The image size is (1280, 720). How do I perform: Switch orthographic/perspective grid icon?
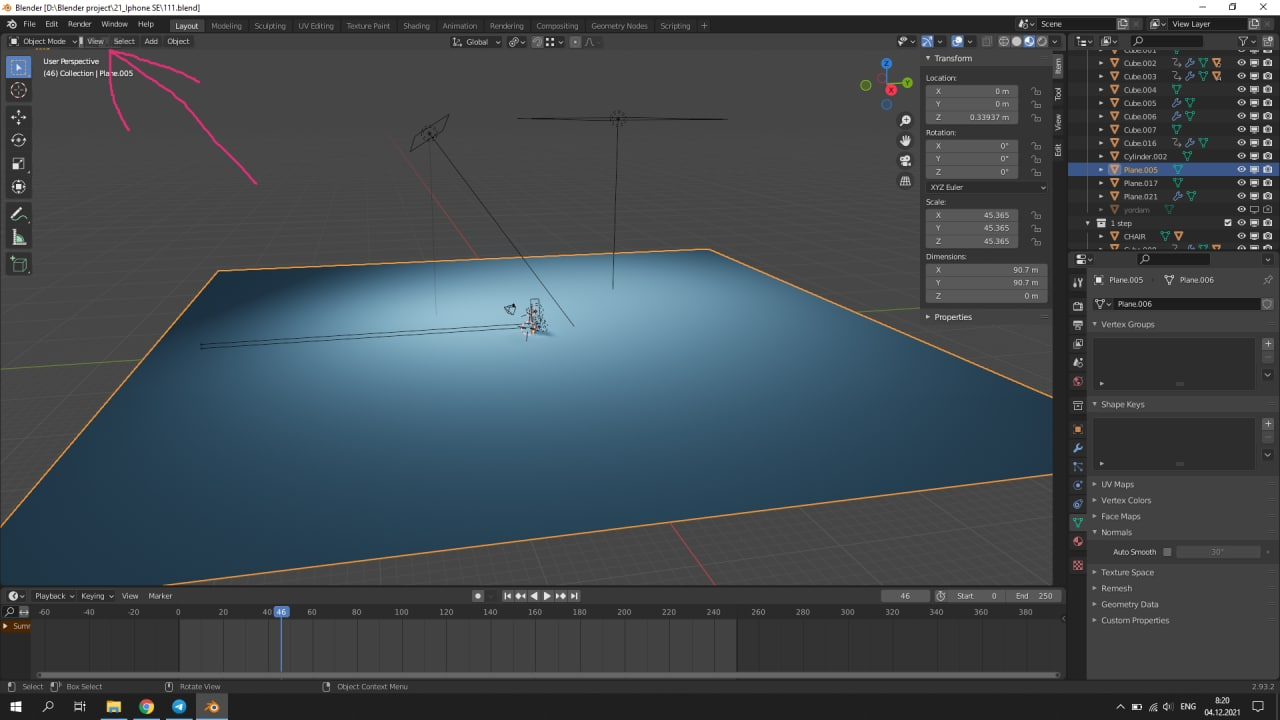click(905, 182)
